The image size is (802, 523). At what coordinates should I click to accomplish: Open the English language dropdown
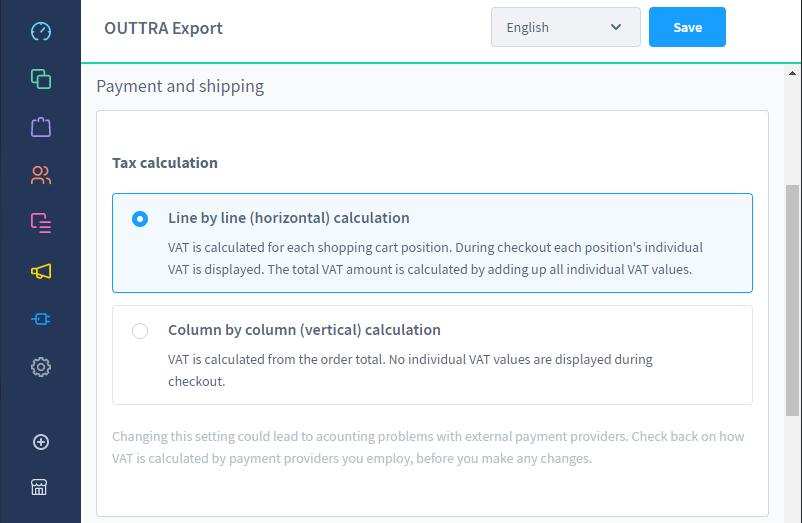[x=566, y=27]
